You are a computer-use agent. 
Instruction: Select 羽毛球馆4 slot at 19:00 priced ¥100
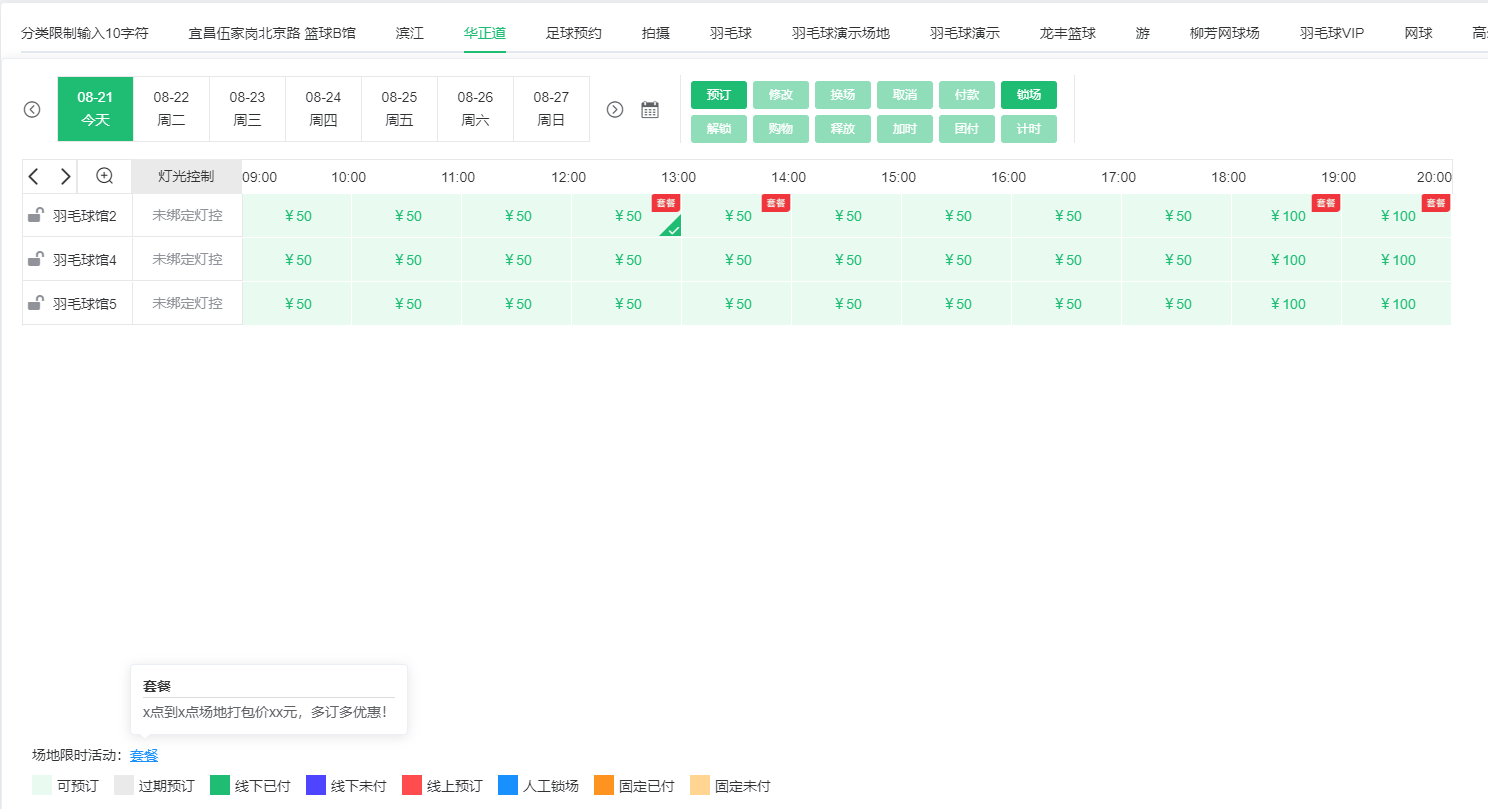coord(1287,260)
